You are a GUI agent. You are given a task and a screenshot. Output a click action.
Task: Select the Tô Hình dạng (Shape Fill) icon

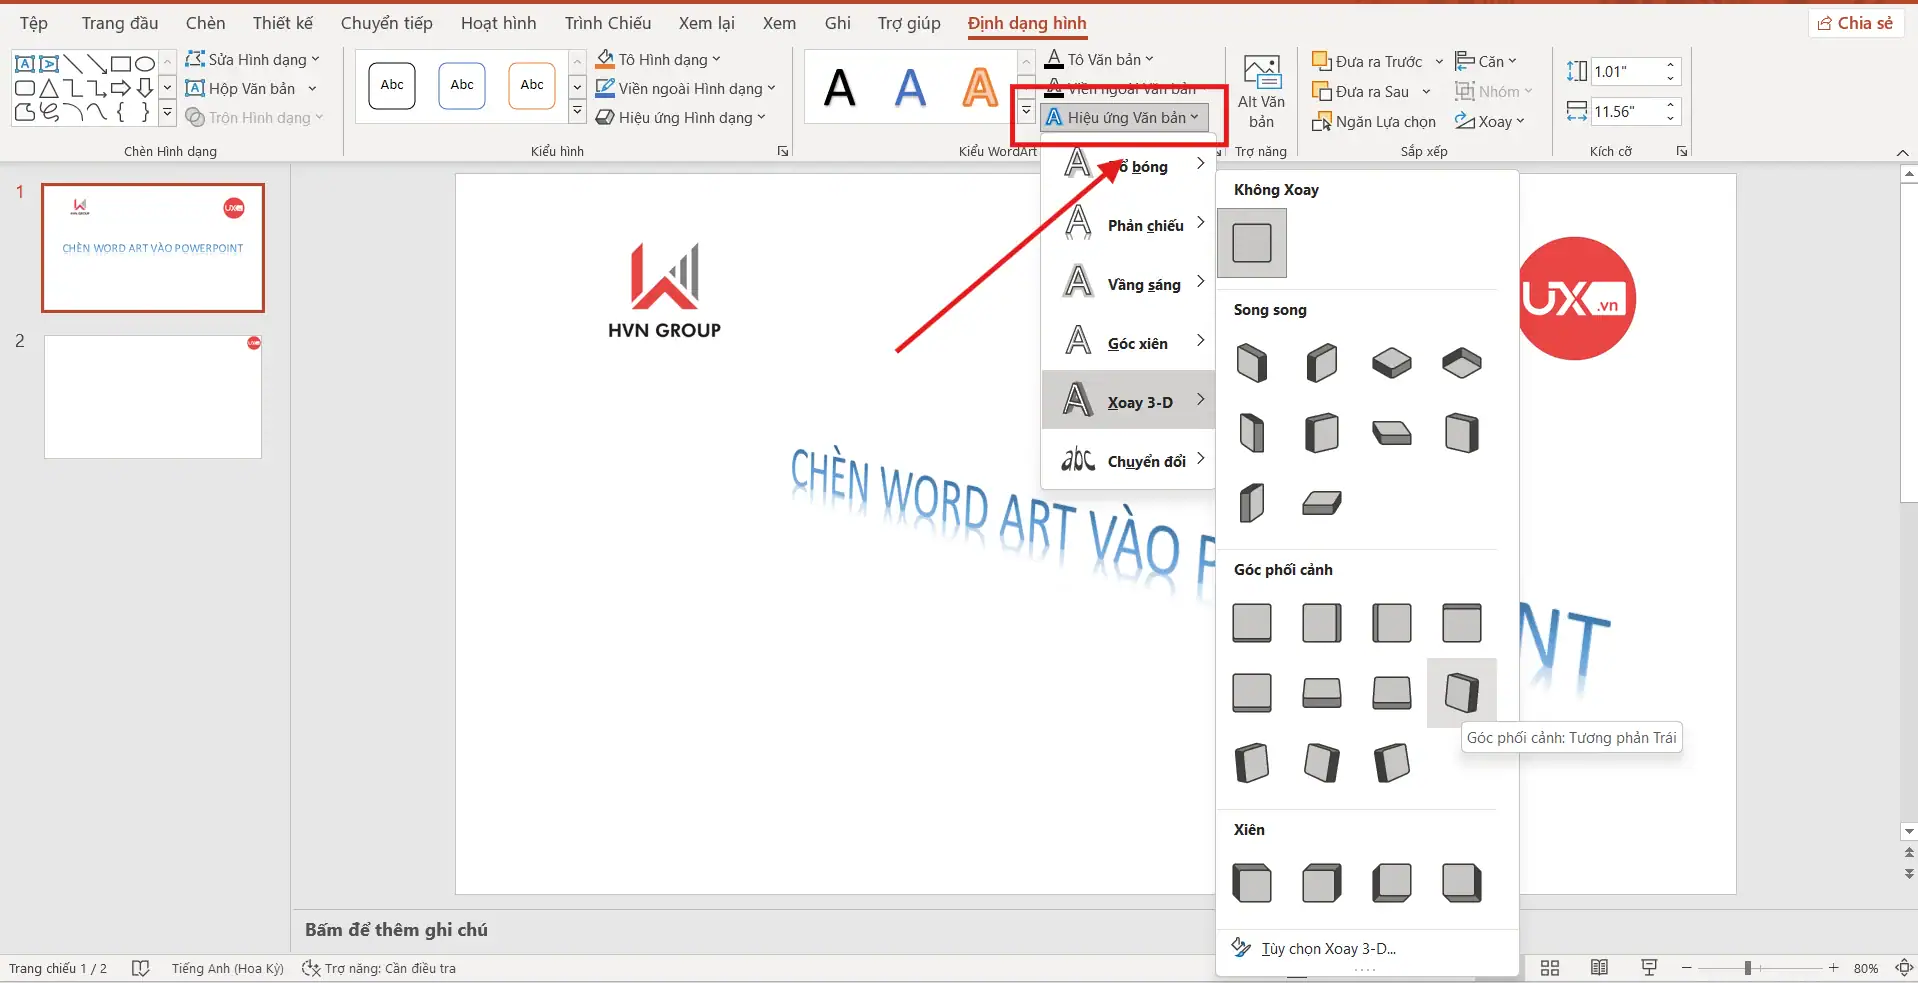604,59
